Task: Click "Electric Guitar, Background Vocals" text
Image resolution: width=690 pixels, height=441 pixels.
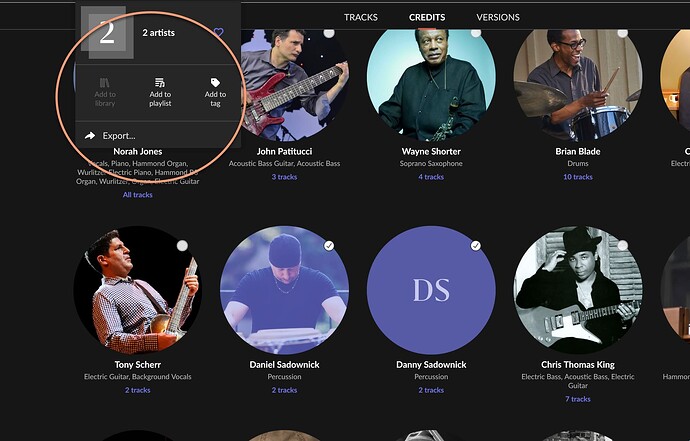Action: (138, 377)
